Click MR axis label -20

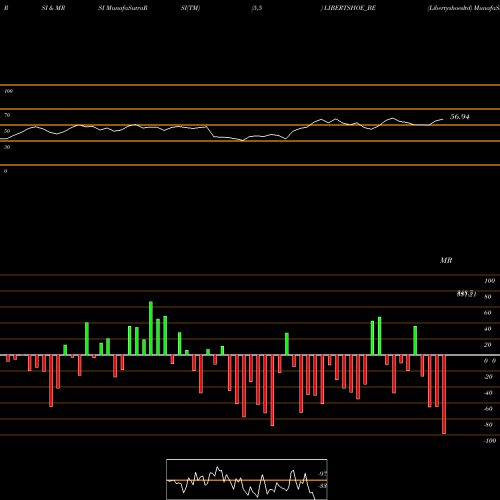[488, 377]
